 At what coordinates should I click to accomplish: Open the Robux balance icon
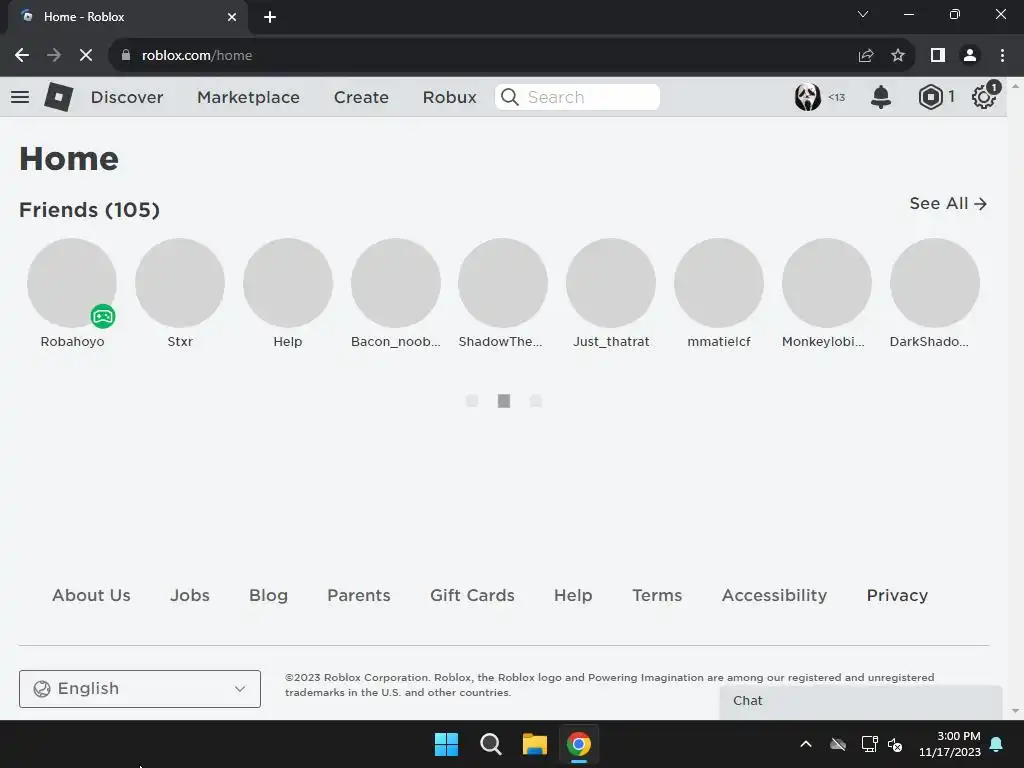[x=930, y=97]
